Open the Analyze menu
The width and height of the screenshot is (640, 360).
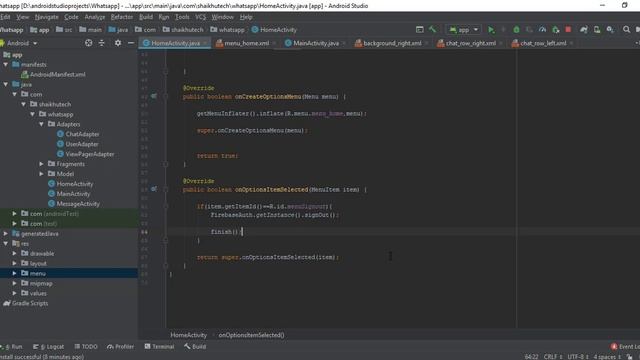point(95,17)
